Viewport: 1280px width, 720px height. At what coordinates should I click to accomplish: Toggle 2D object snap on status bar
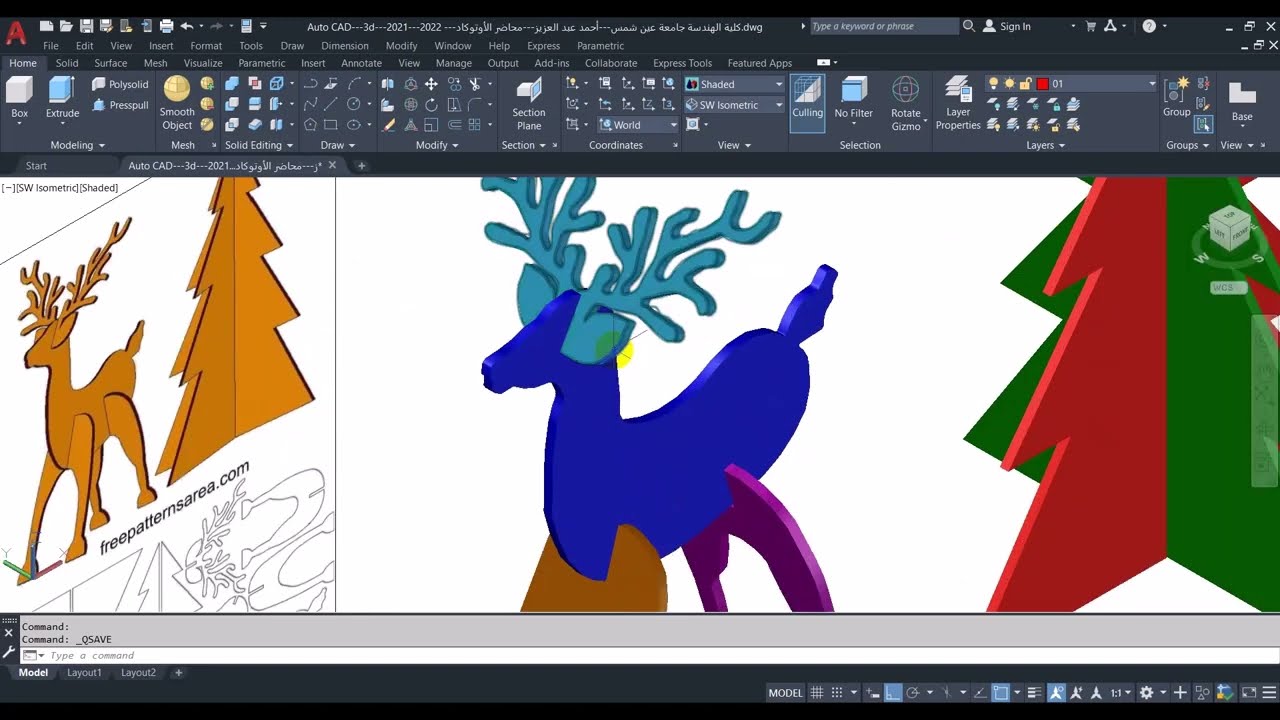pyautogui.click(x=1001, y=692)
